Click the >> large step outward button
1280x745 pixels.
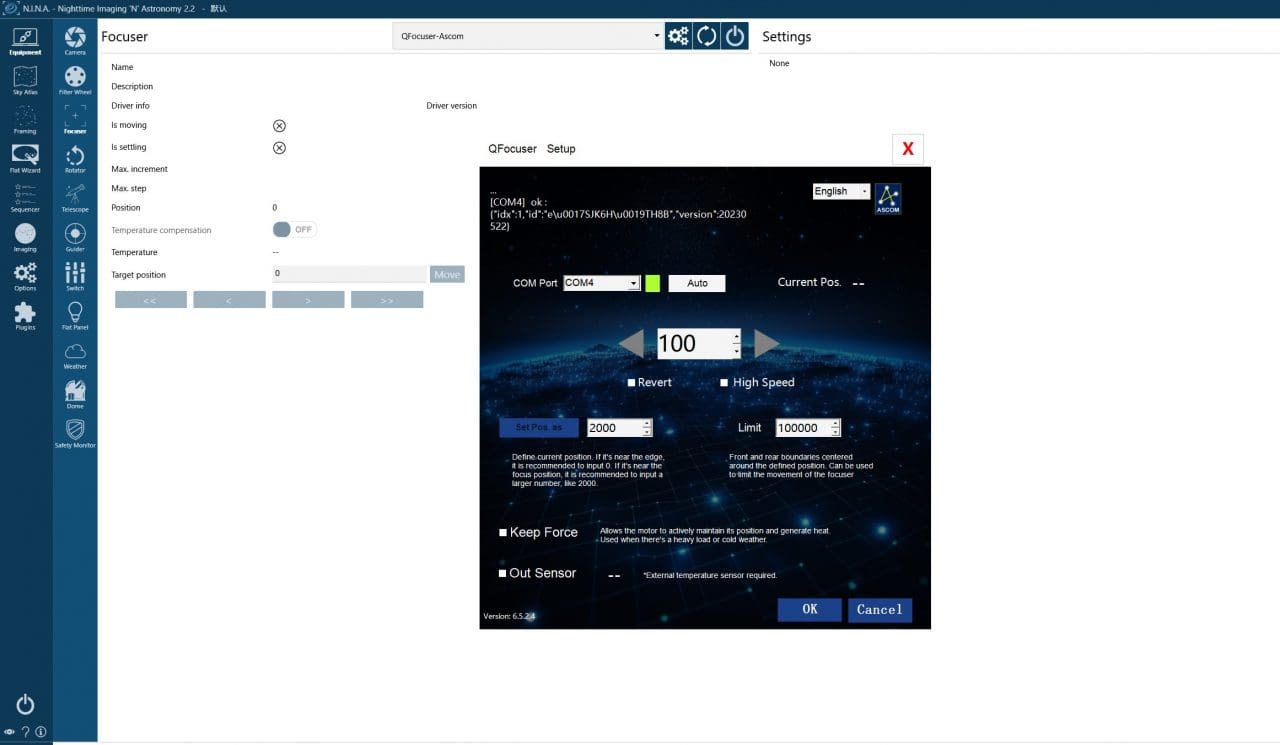click(x=387, y=299)
